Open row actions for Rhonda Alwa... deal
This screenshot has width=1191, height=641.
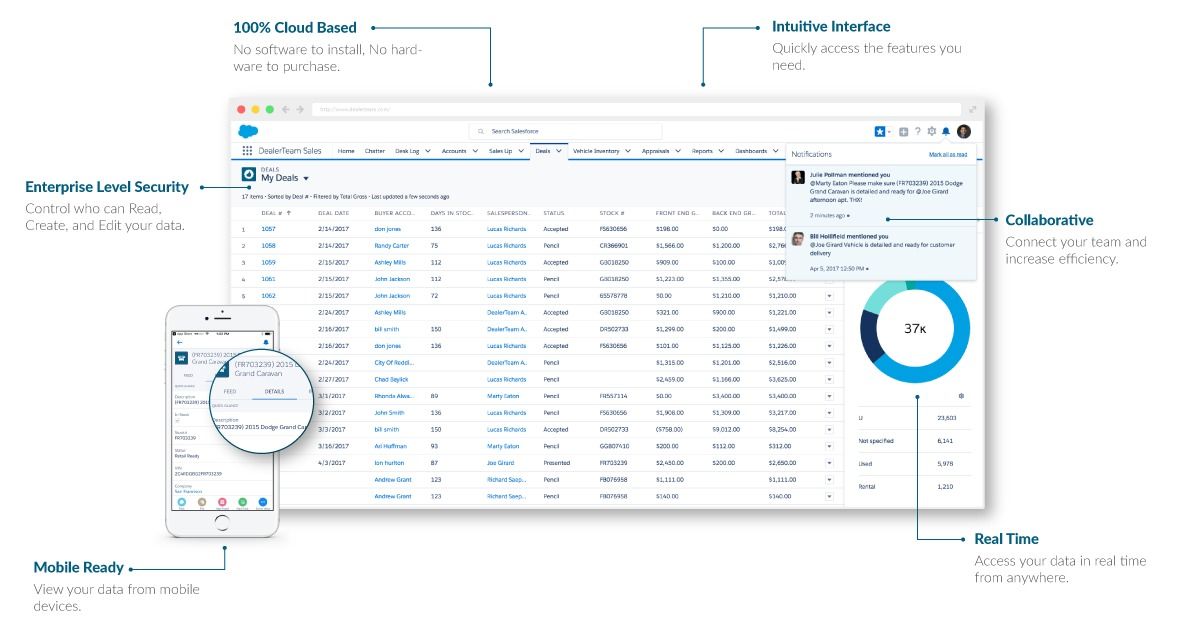tap(829, 396)
